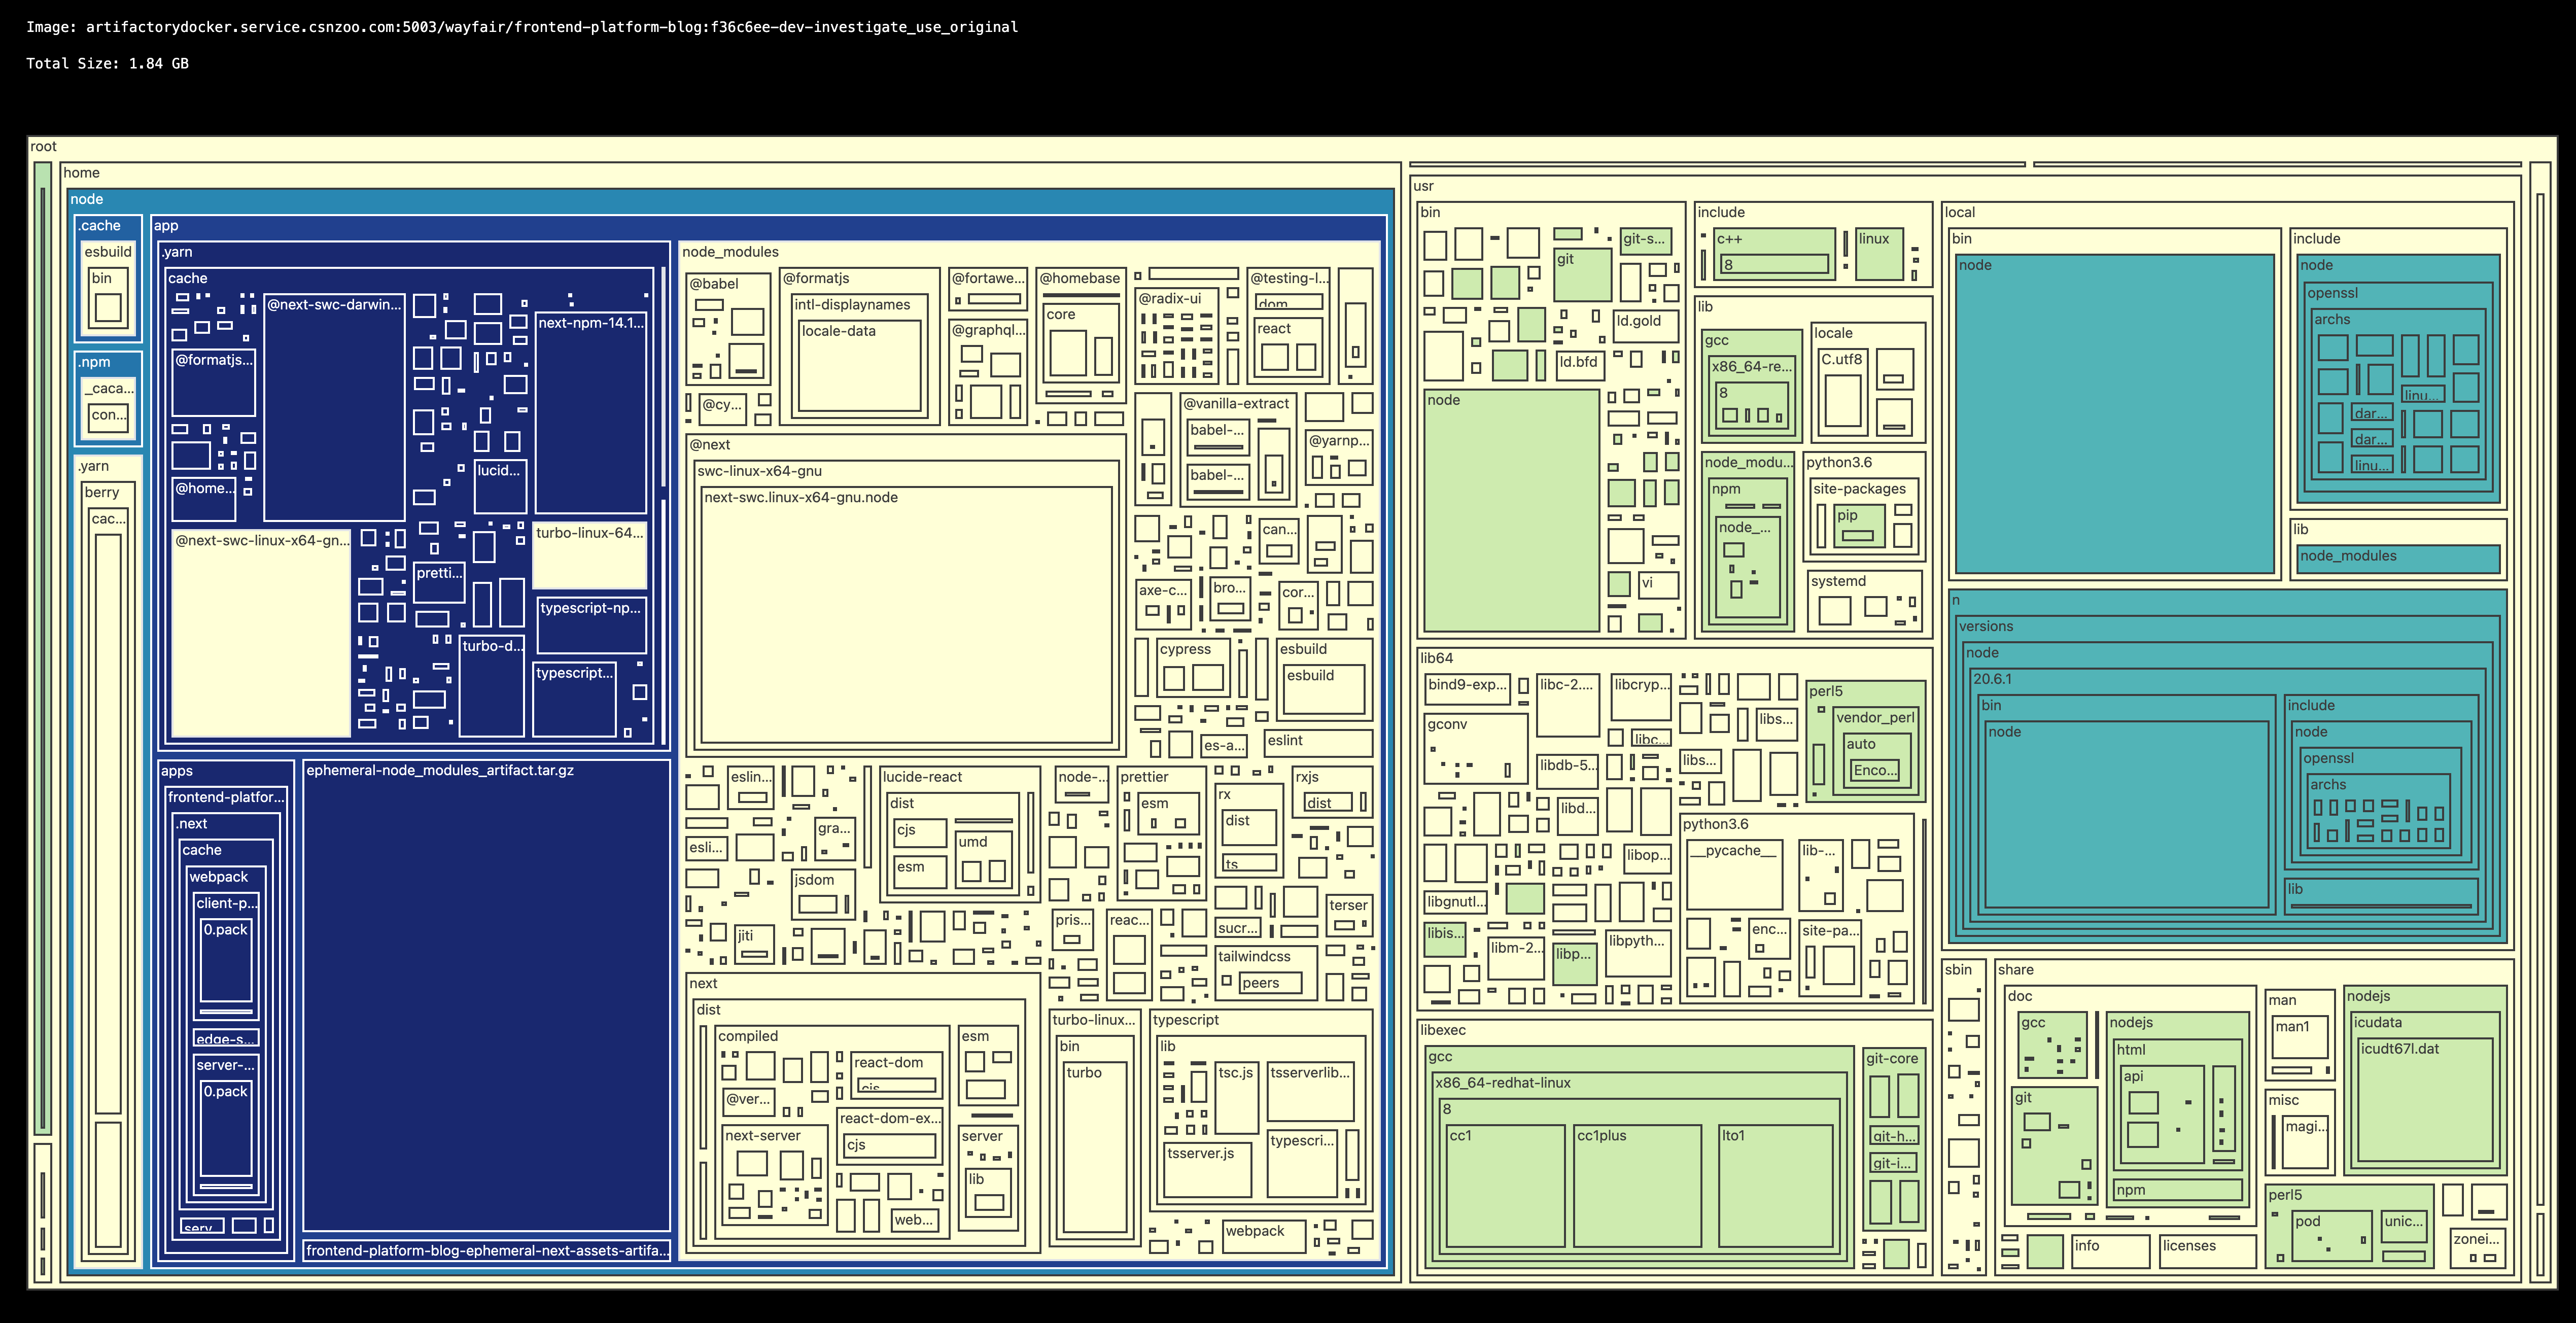Viewport: 2576px width, 1323px height.
Task: Select the usr label
Action: pyautogui.click(x=1423, y=186)
